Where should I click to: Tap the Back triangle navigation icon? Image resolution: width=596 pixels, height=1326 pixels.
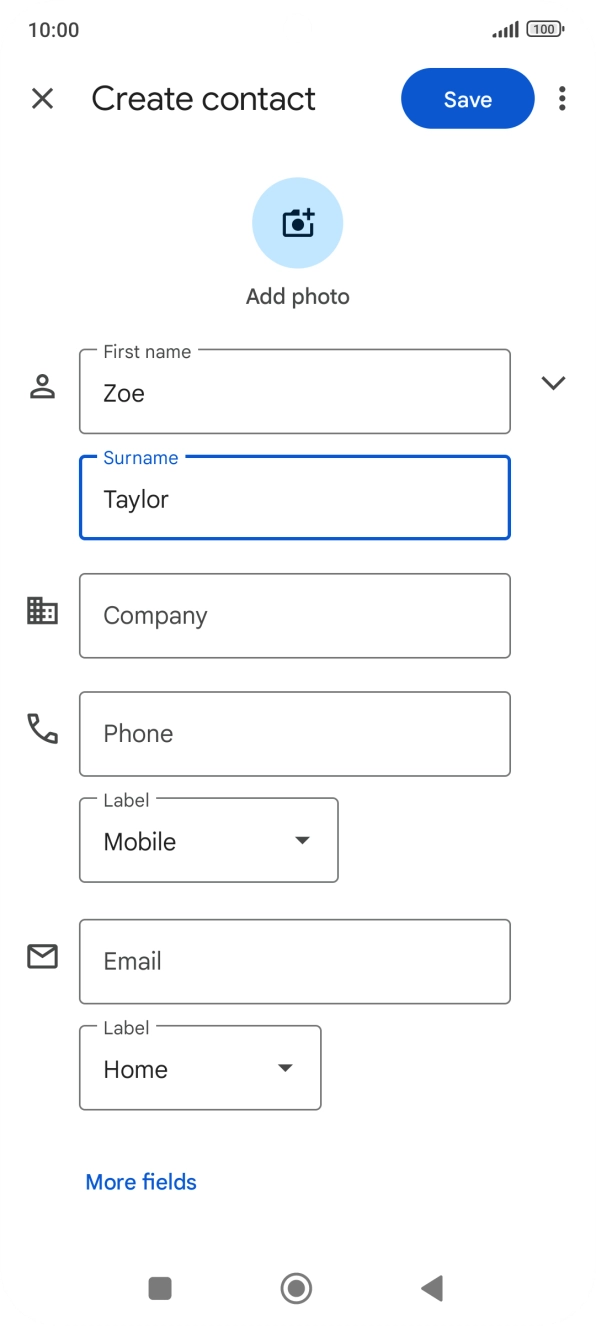(431, 1289)
